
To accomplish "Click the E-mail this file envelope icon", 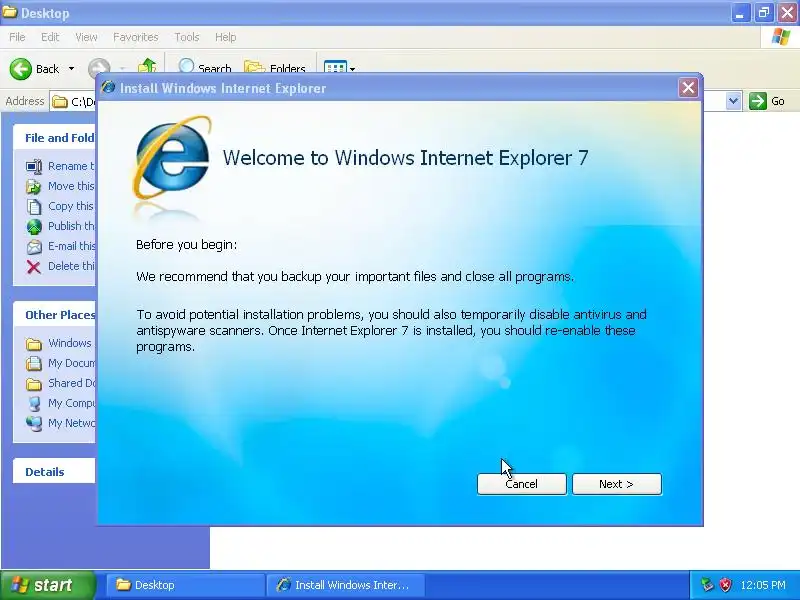I will [x=34, y=247].
